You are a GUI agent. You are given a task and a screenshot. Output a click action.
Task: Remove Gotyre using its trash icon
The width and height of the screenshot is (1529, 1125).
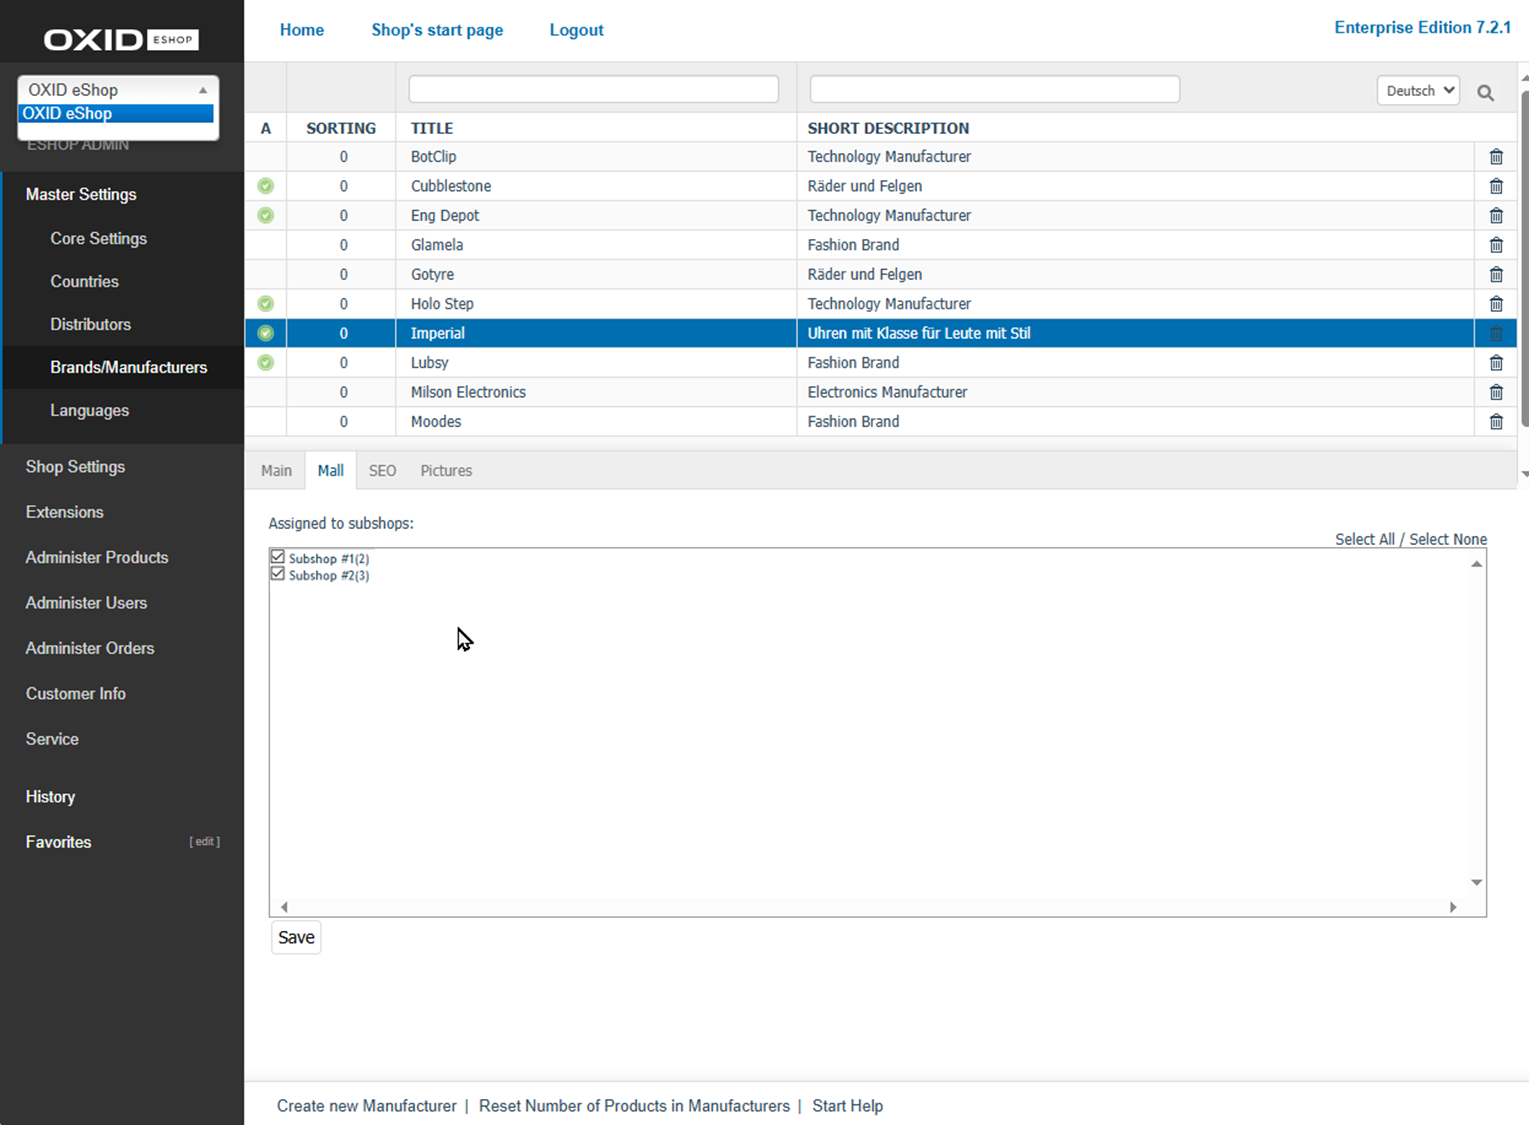click(1496, 275)
